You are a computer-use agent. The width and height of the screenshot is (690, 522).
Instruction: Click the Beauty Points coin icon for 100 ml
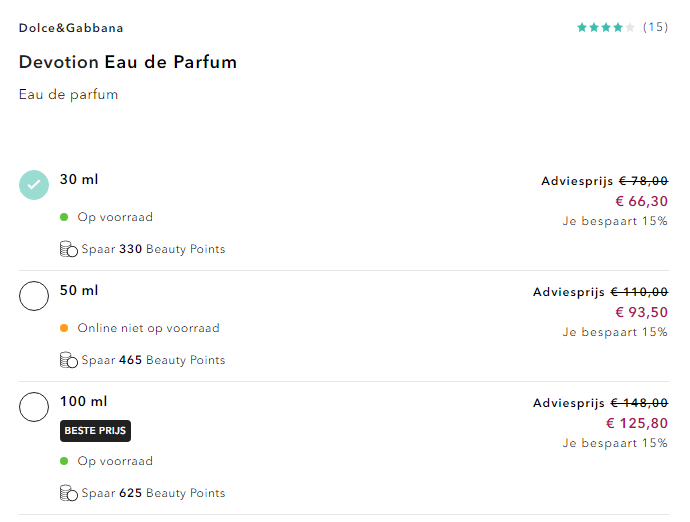[68, 493]
